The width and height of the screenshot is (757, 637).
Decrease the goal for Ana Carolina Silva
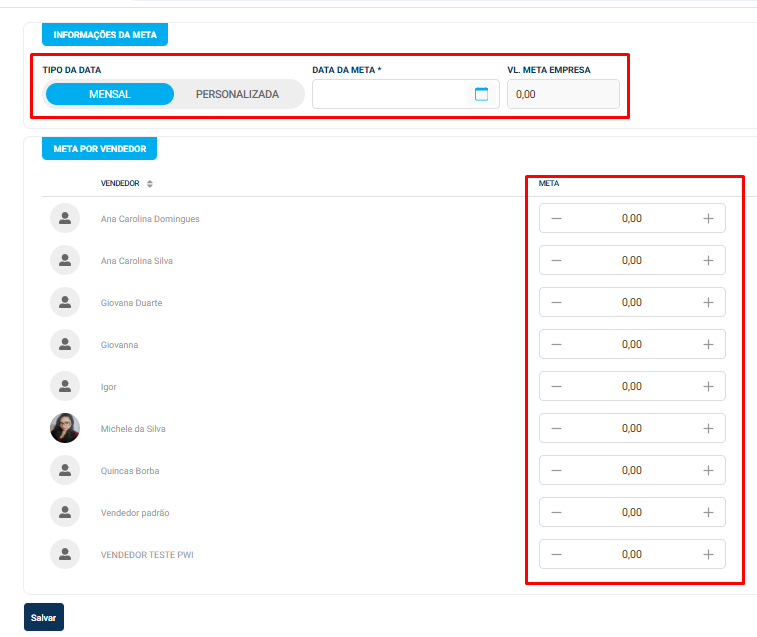pyautogui.click(x=556, y=260)
